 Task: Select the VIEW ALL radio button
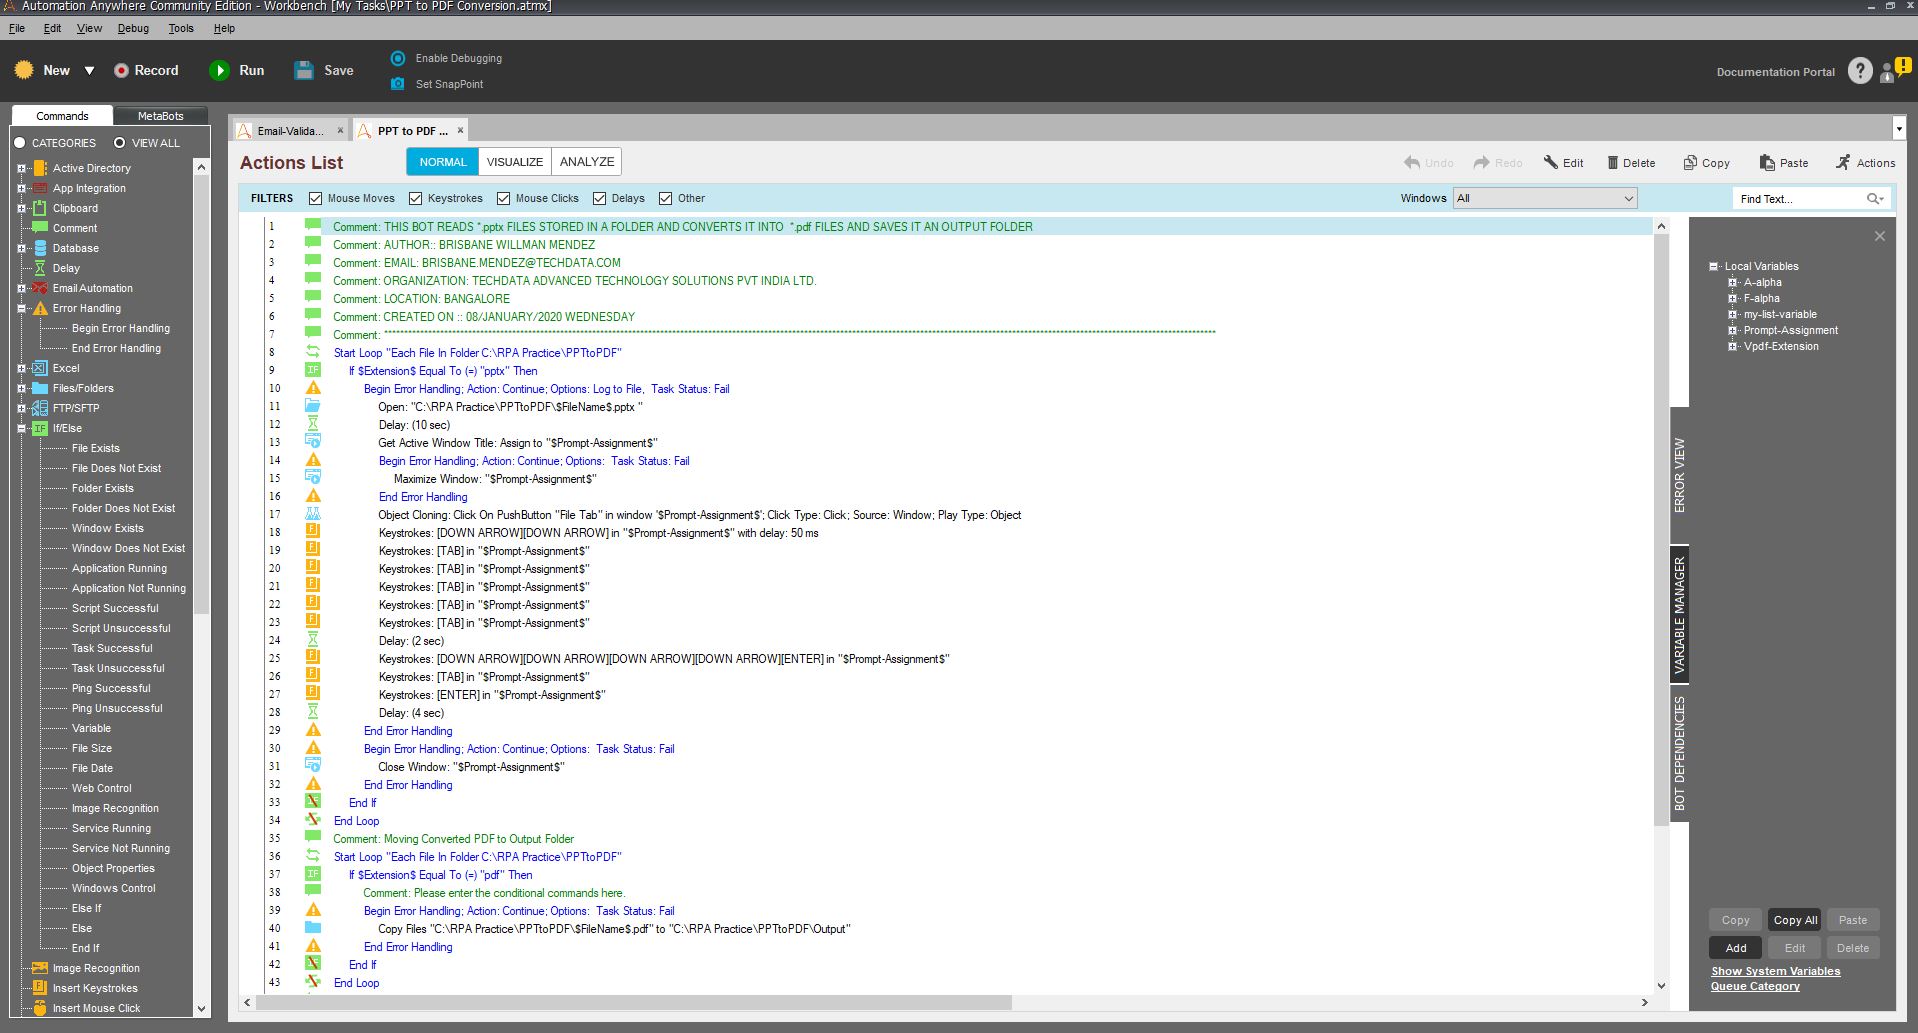(119, 143)
